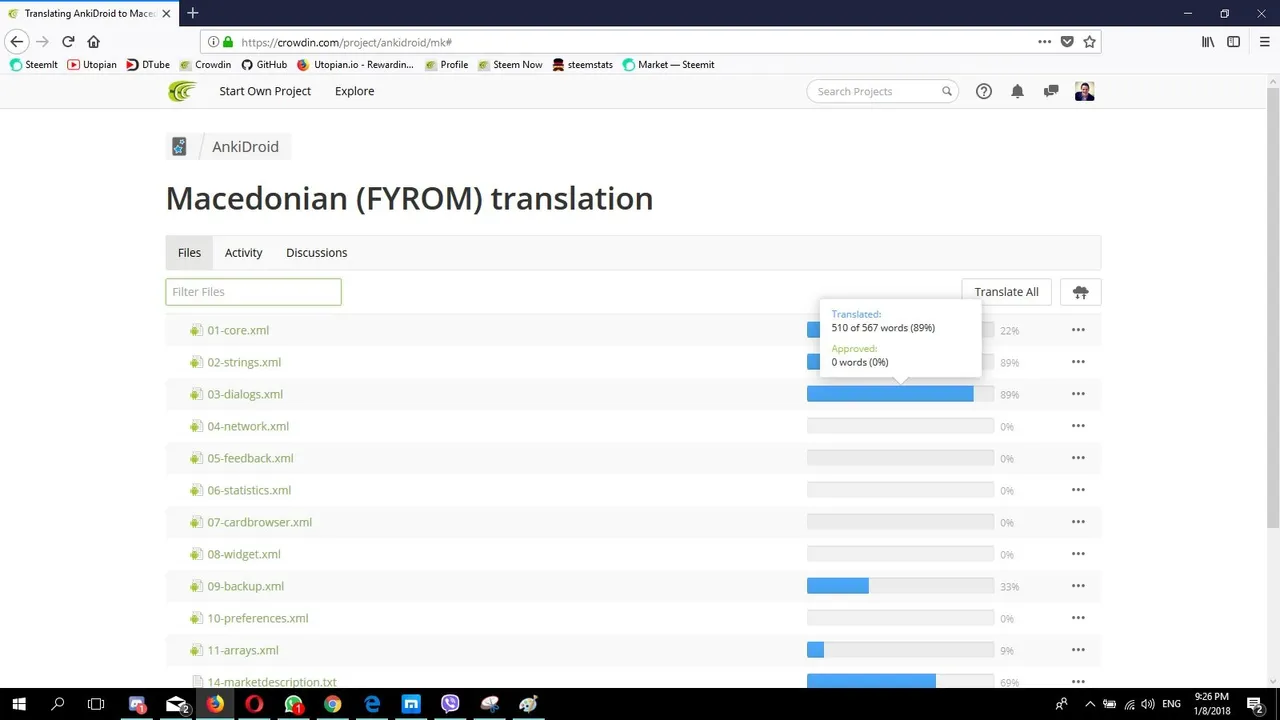Open the Utopian bookmark
1280x720 pixels.
pos(91,65)
